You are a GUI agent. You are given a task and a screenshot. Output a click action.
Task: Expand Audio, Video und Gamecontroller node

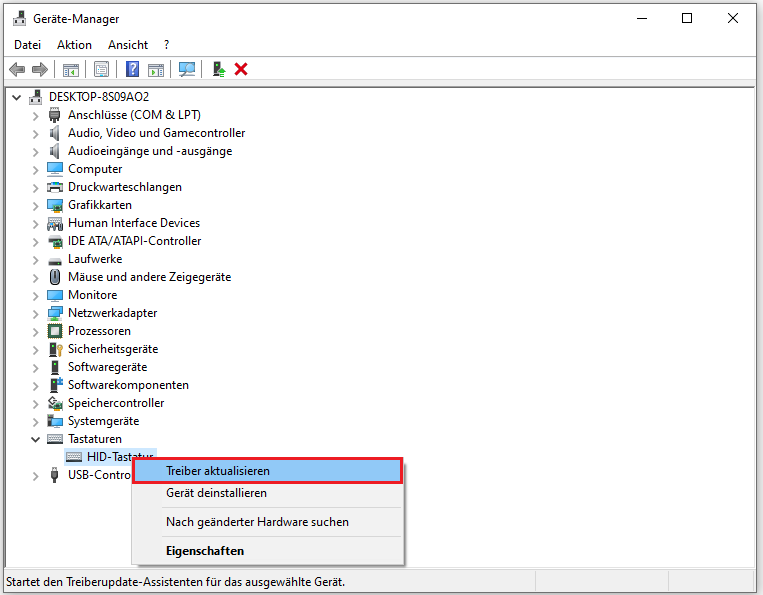35,134
